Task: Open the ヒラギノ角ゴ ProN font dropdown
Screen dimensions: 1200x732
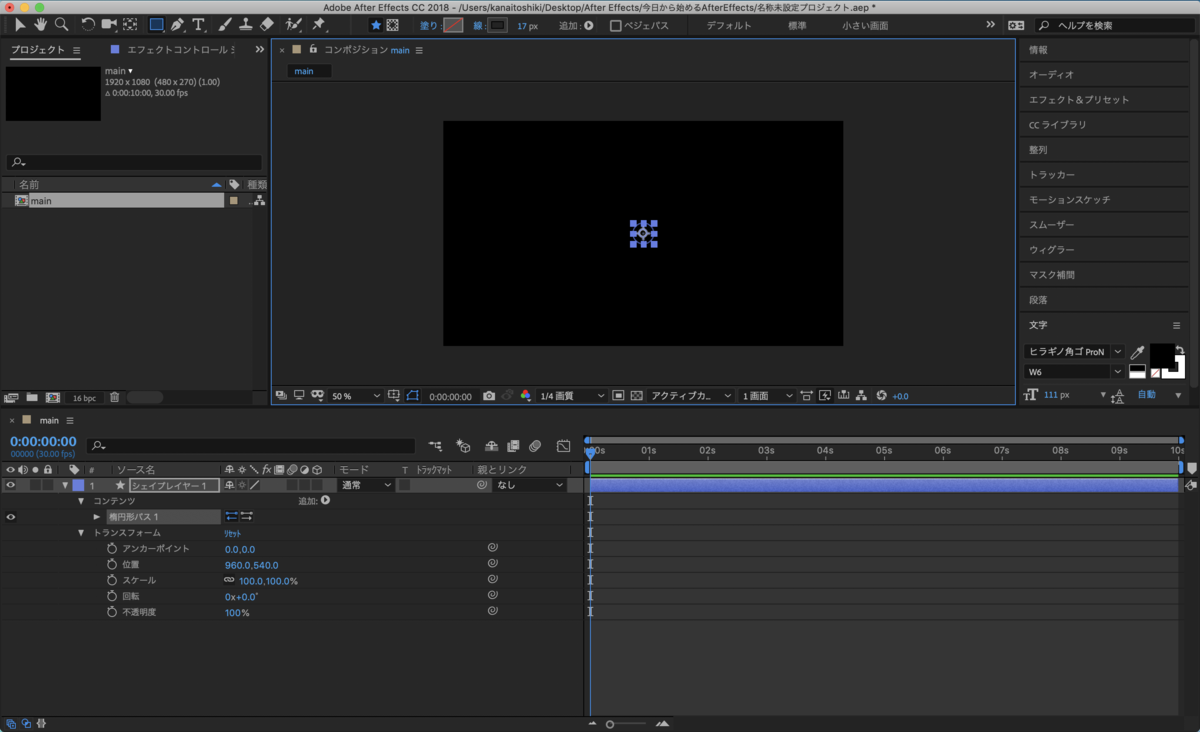Action: point(1075,352)
